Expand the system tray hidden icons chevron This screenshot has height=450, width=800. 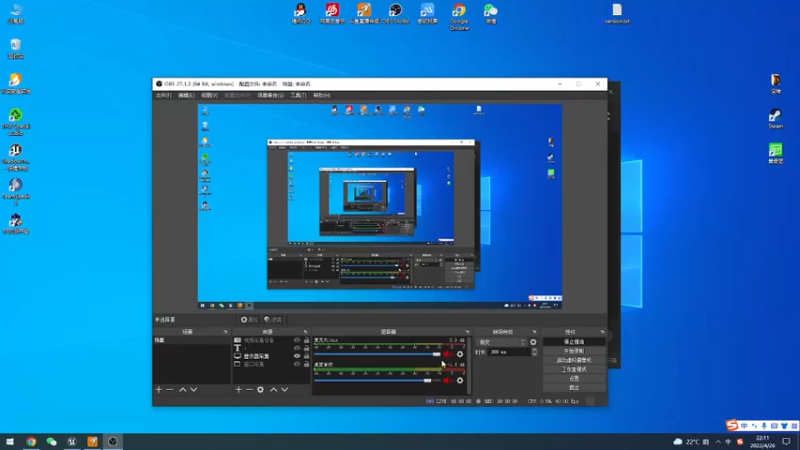[718, 441]
